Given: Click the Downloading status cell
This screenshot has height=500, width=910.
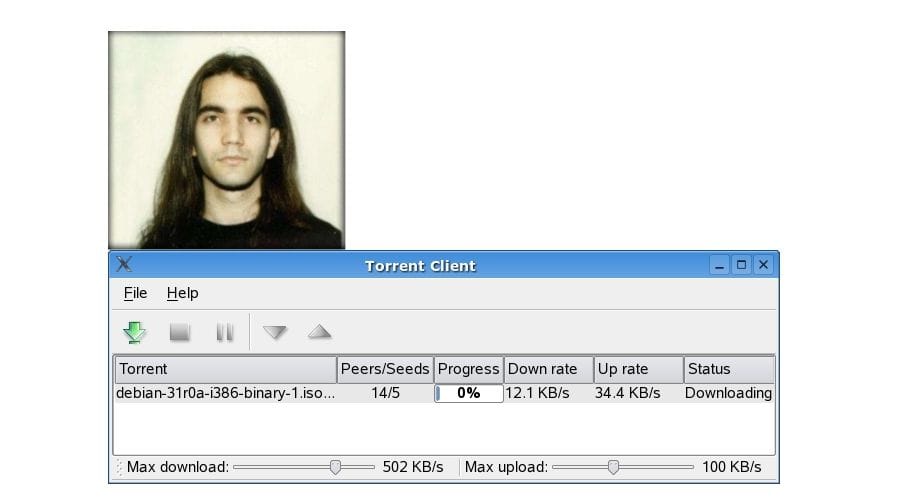Looking at the screenshot, I should click(x=728, y=393).
